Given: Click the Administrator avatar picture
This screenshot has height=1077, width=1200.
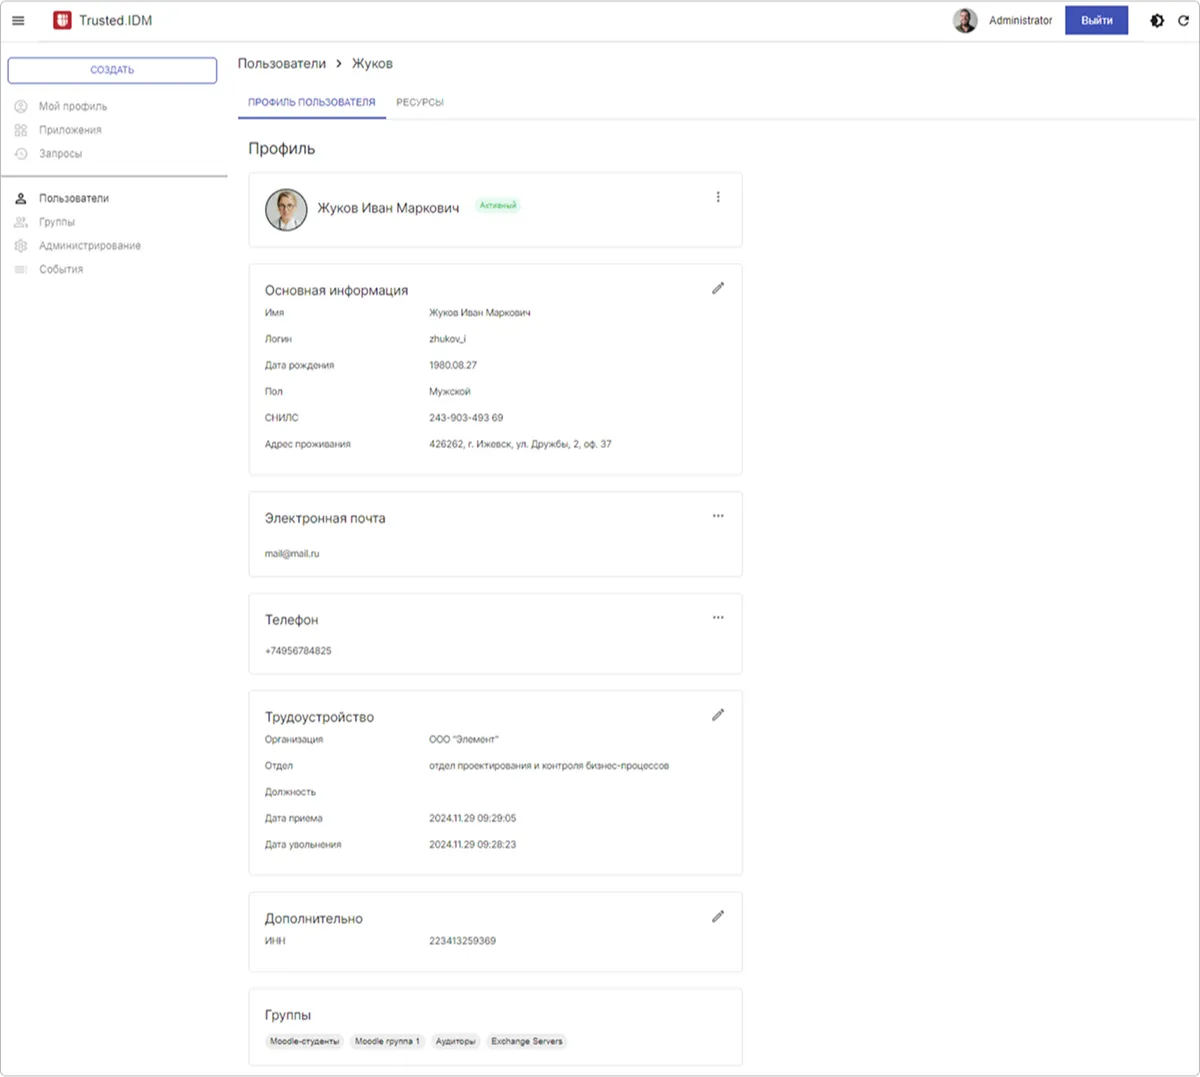Looking at the screenshot, I should coord(965,20).
